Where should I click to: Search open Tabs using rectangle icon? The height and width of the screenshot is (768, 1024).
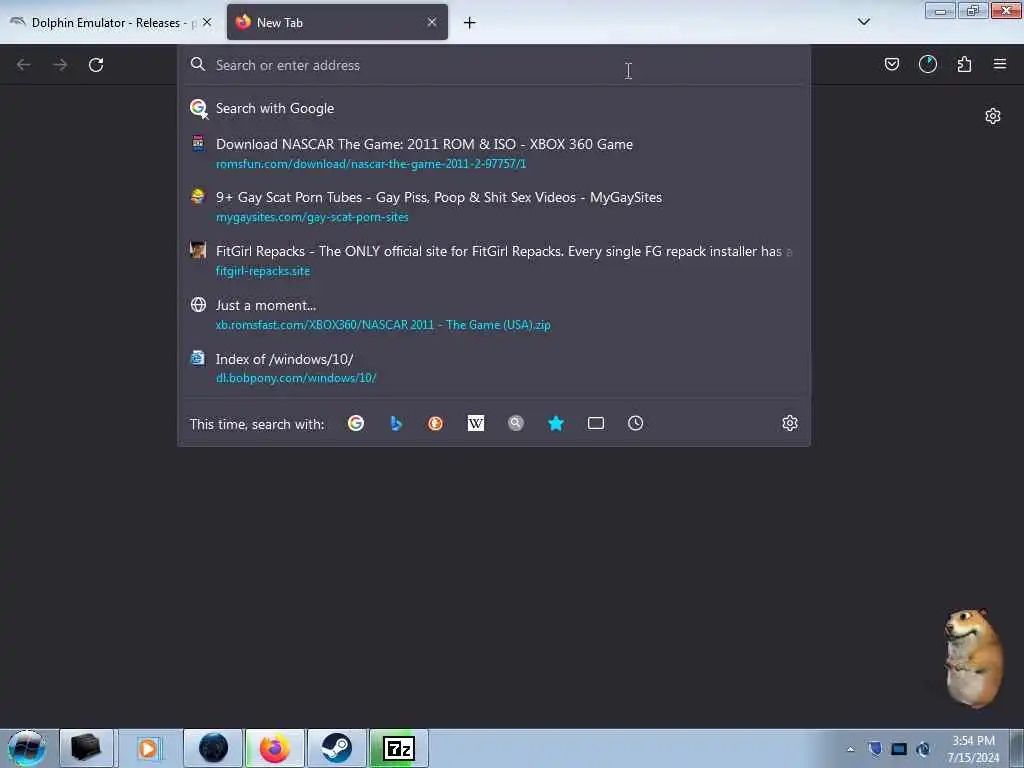click(x=596, y=423)
